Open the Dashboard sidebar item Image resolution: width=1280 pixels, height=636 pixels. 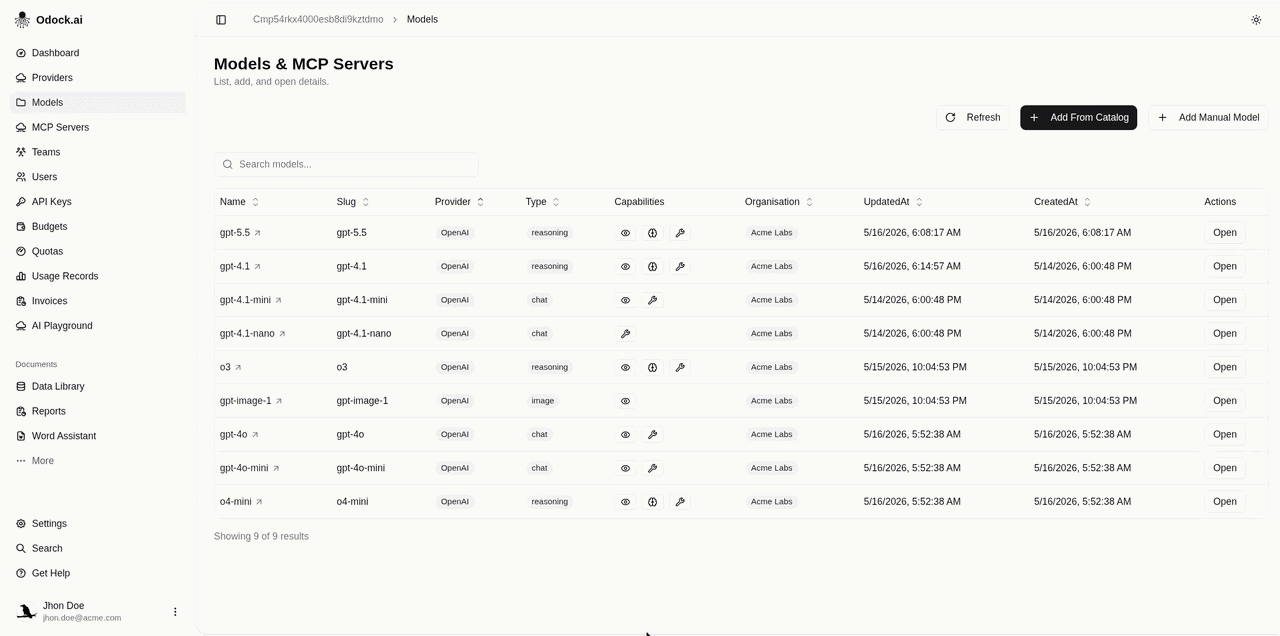coord(98,53)
